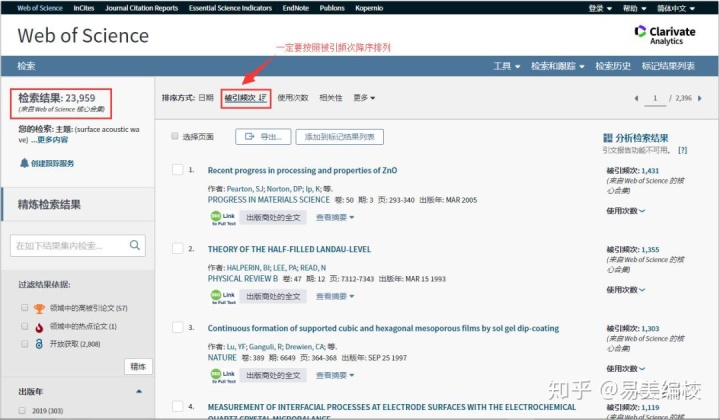Sort results by 相关性
Image resolution: width=720 pixels, height=420 pixels.
pyautogui.click(x=331, y=98)
